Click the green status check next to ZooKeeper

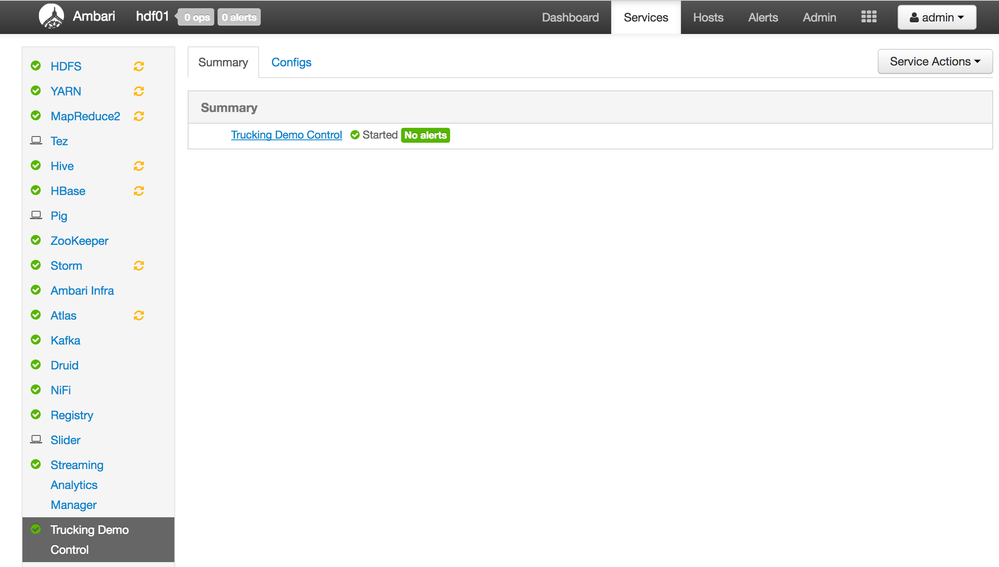[x=36, y=240]
